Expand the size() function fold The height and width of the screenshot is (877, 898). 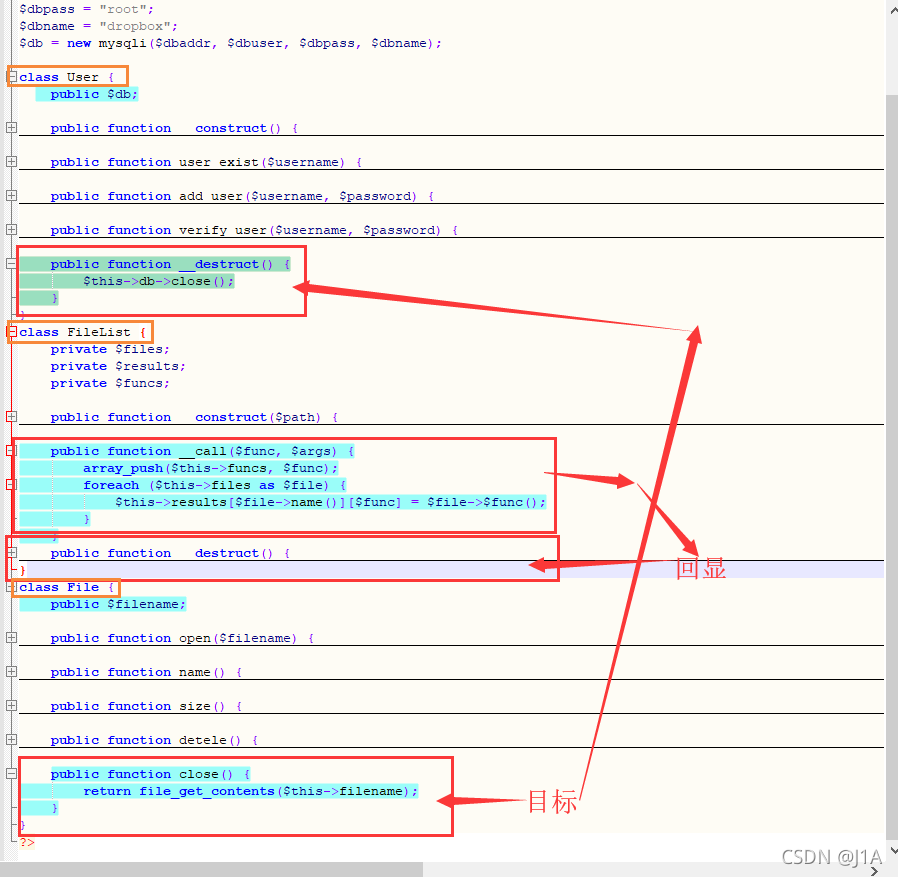[x=11, y=705]
